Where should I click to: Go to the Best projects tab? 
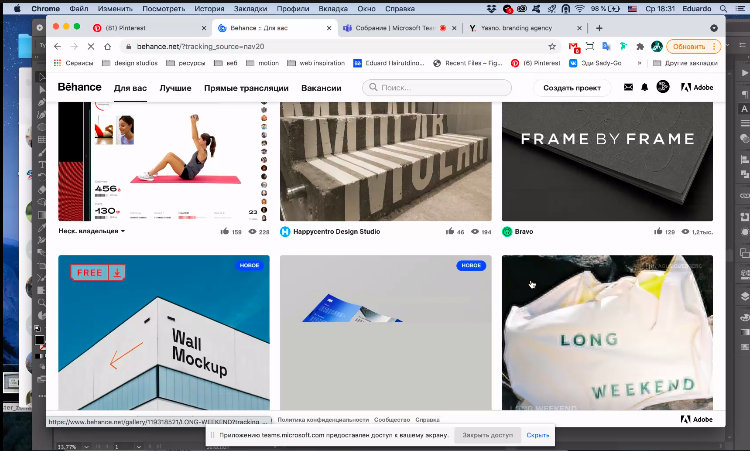[176, 88]
